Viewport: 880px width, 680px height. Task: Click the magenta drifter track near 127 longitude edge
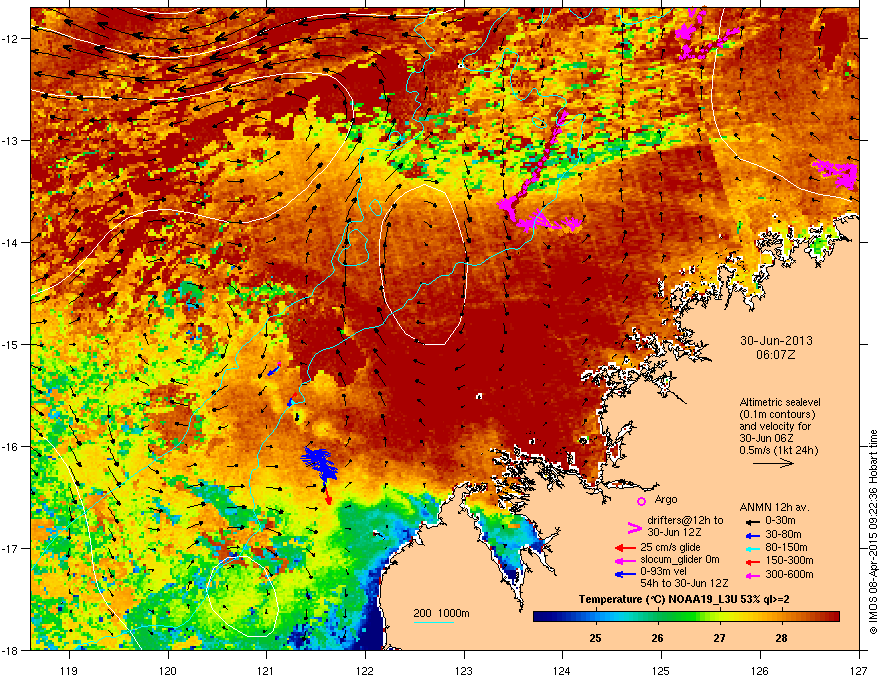click(x=837, y=173)
